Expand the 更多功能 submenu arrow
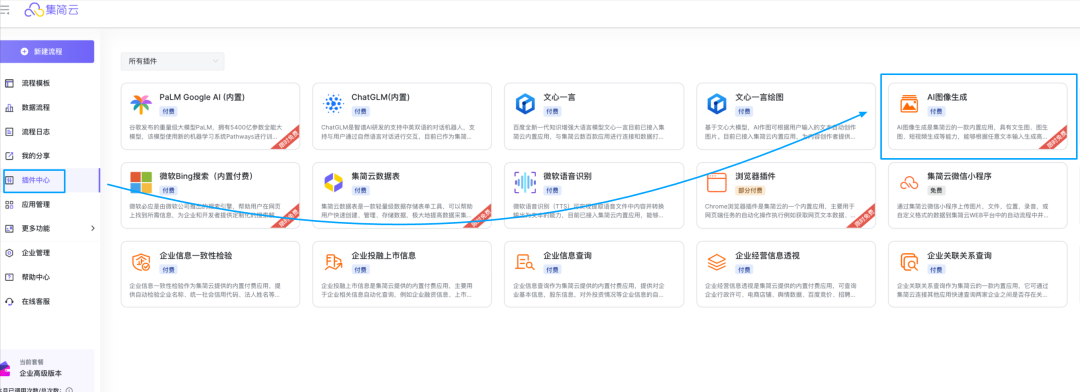This screenshot has height=392, width=1080. point(92,228)
